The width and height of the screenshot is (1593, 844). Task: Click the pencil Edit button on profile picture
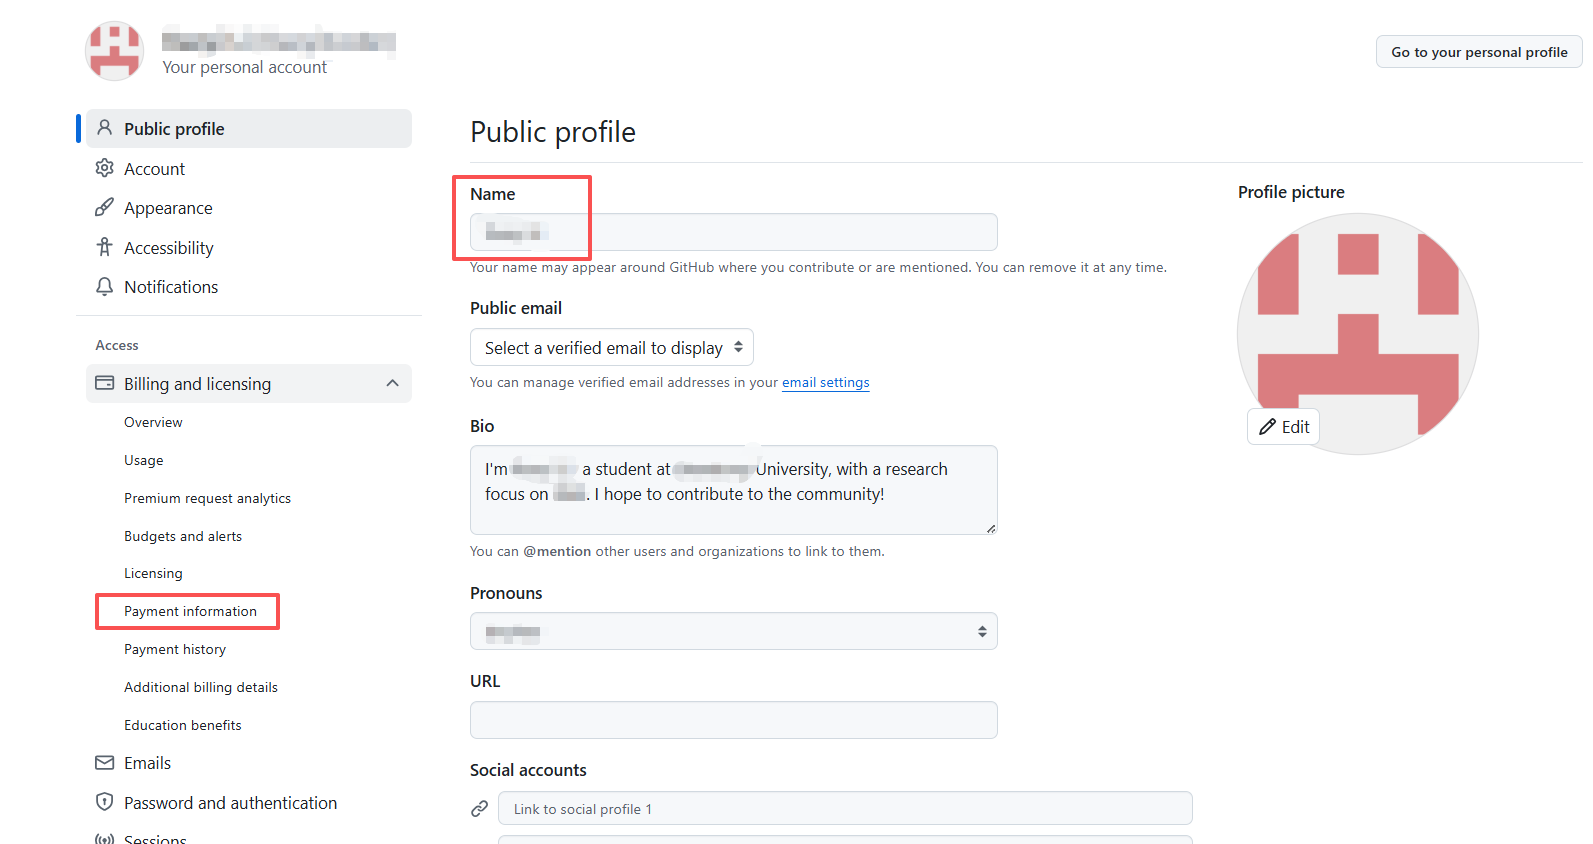click(x=1283, y=427)
